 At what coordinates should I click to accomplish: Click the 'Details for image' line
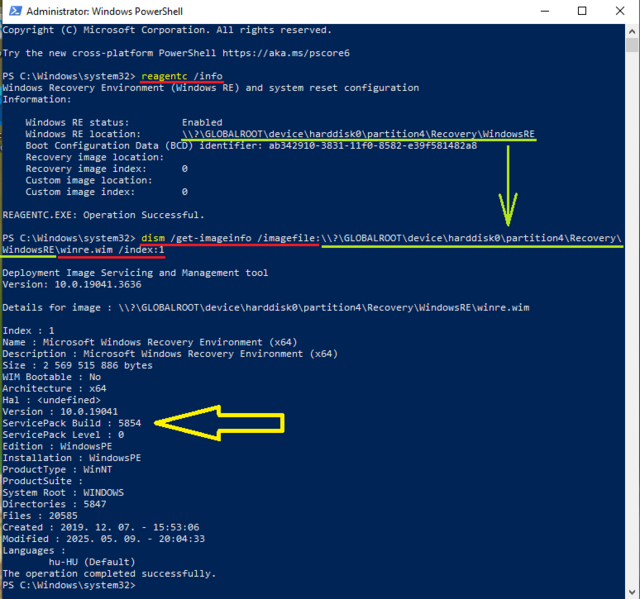pyautogui.click(x=266, y=307)
